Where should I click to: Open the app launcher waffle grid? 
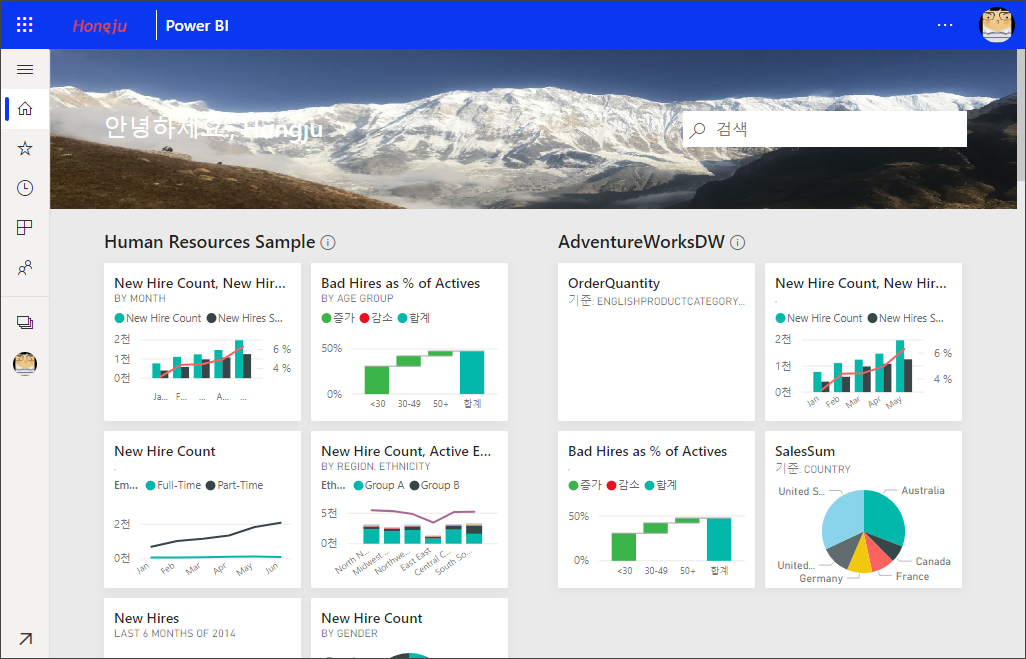[x=25, y=26]
